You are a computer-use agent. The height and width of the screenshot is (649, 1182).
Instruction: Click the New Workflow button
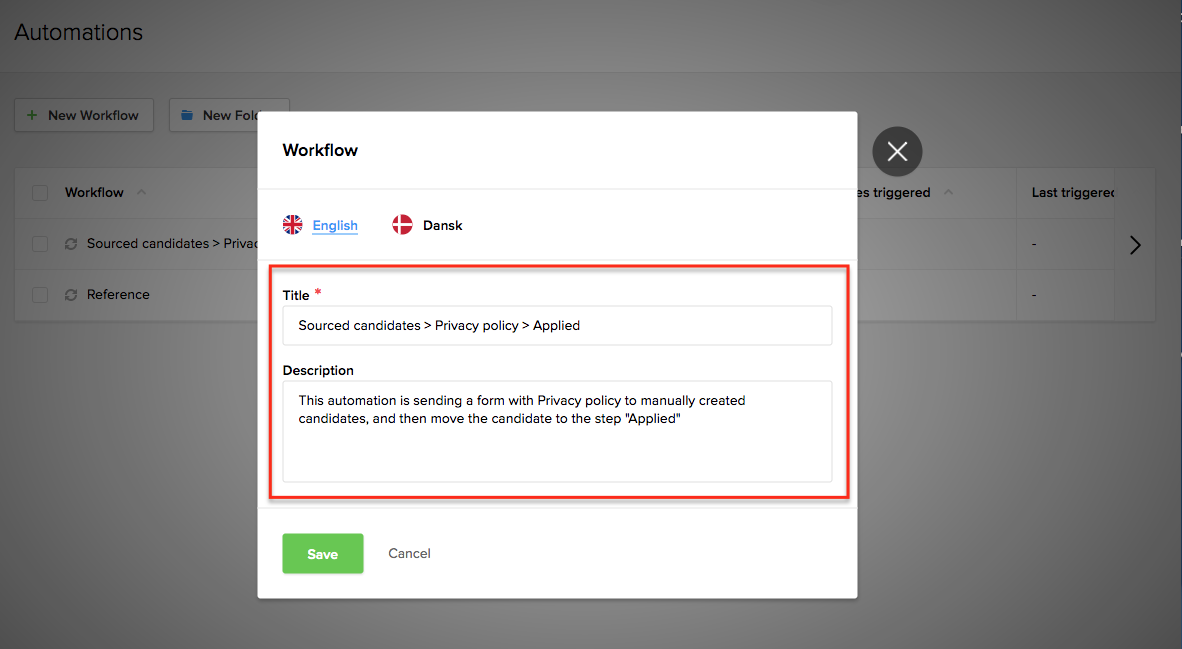(x=84, y=115)
